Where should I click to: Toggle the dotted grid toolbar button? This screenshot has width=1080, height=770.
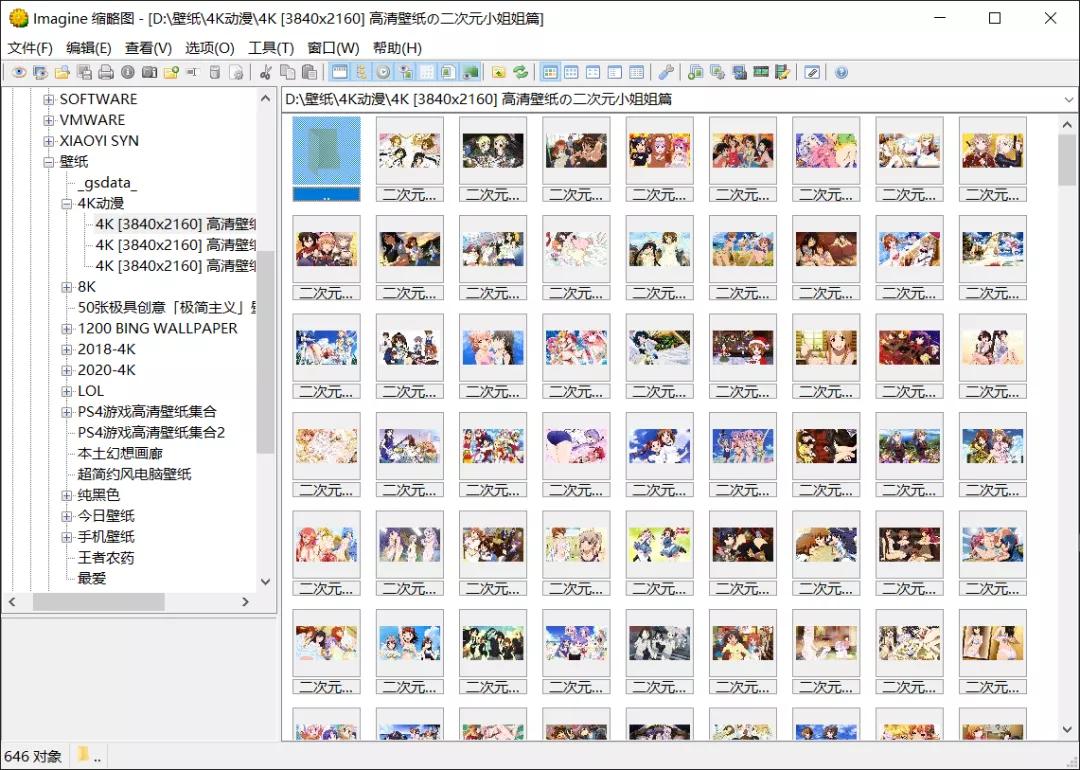pyautogui.click(x=427, y=72)
